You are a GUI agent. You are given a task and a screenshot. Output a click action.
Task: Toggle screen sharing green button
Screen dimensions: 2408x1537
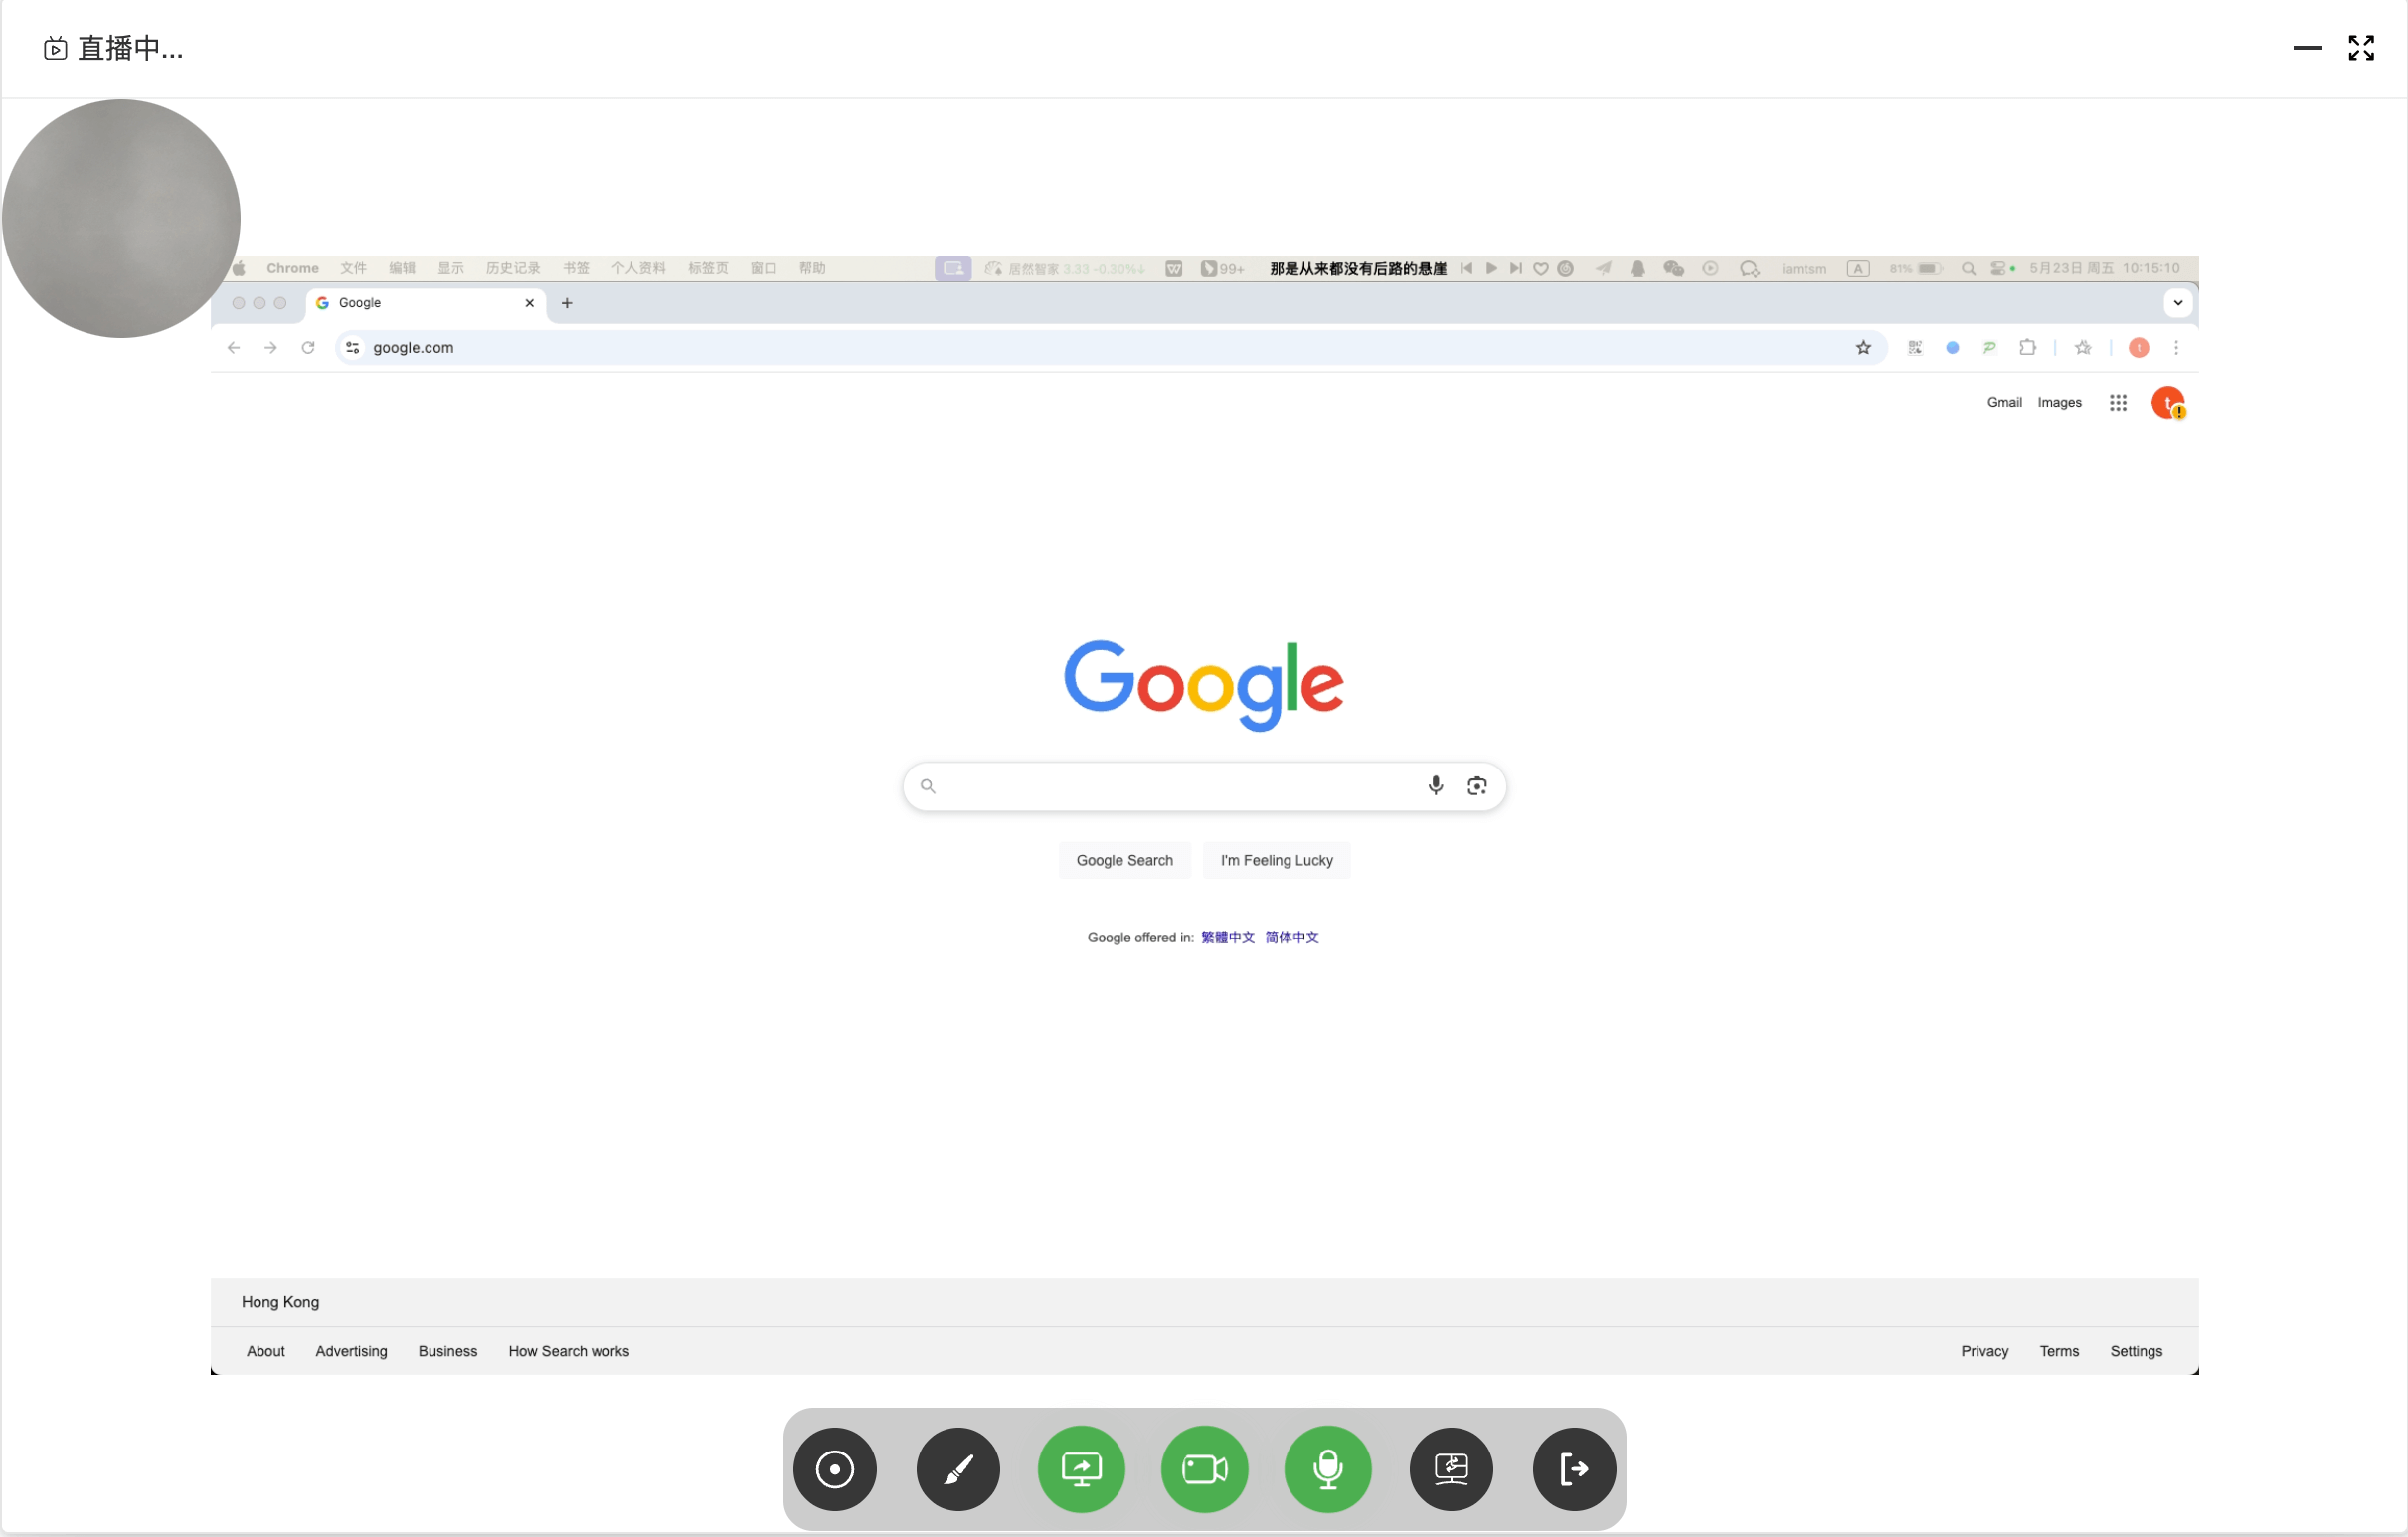click(1081, 1469)
